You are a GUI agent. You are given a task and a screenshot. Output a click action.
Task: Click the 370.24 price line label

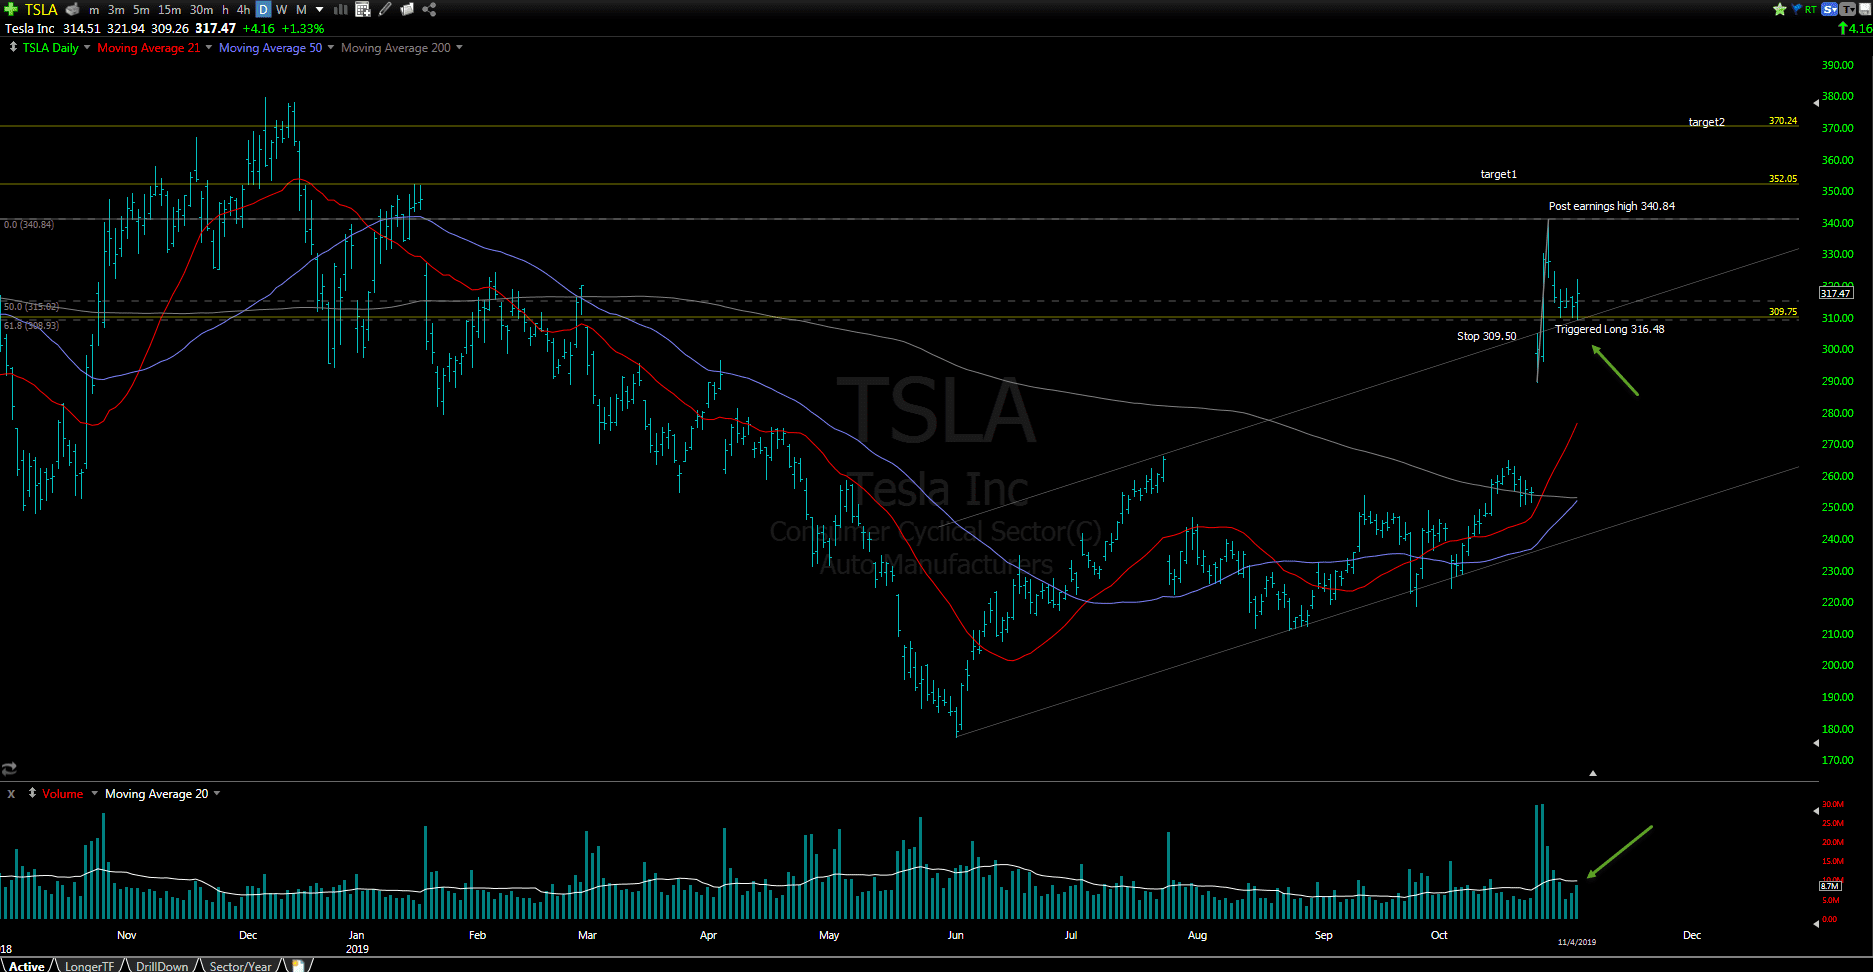click(1782, 121)
